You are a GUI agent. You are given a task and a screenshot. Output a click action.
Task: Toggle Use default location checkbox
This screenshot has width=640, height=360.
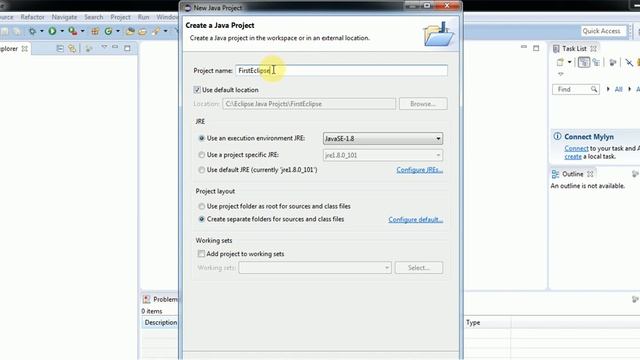tap(197, 90)
